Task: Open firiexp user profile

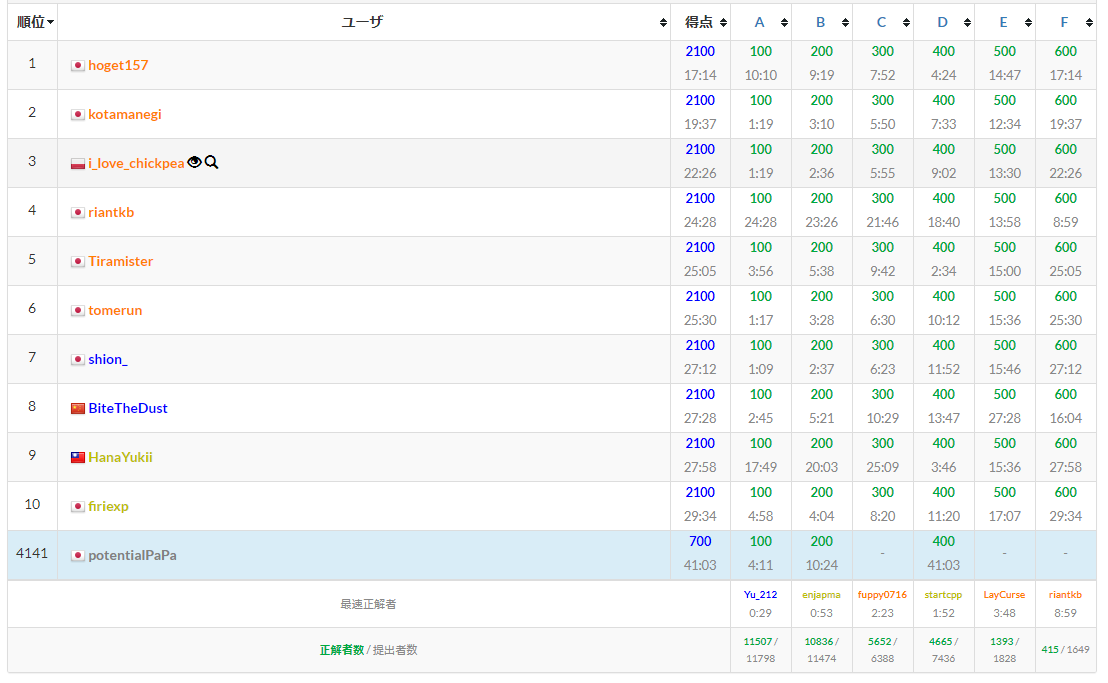Action: (x=108, y=506)
